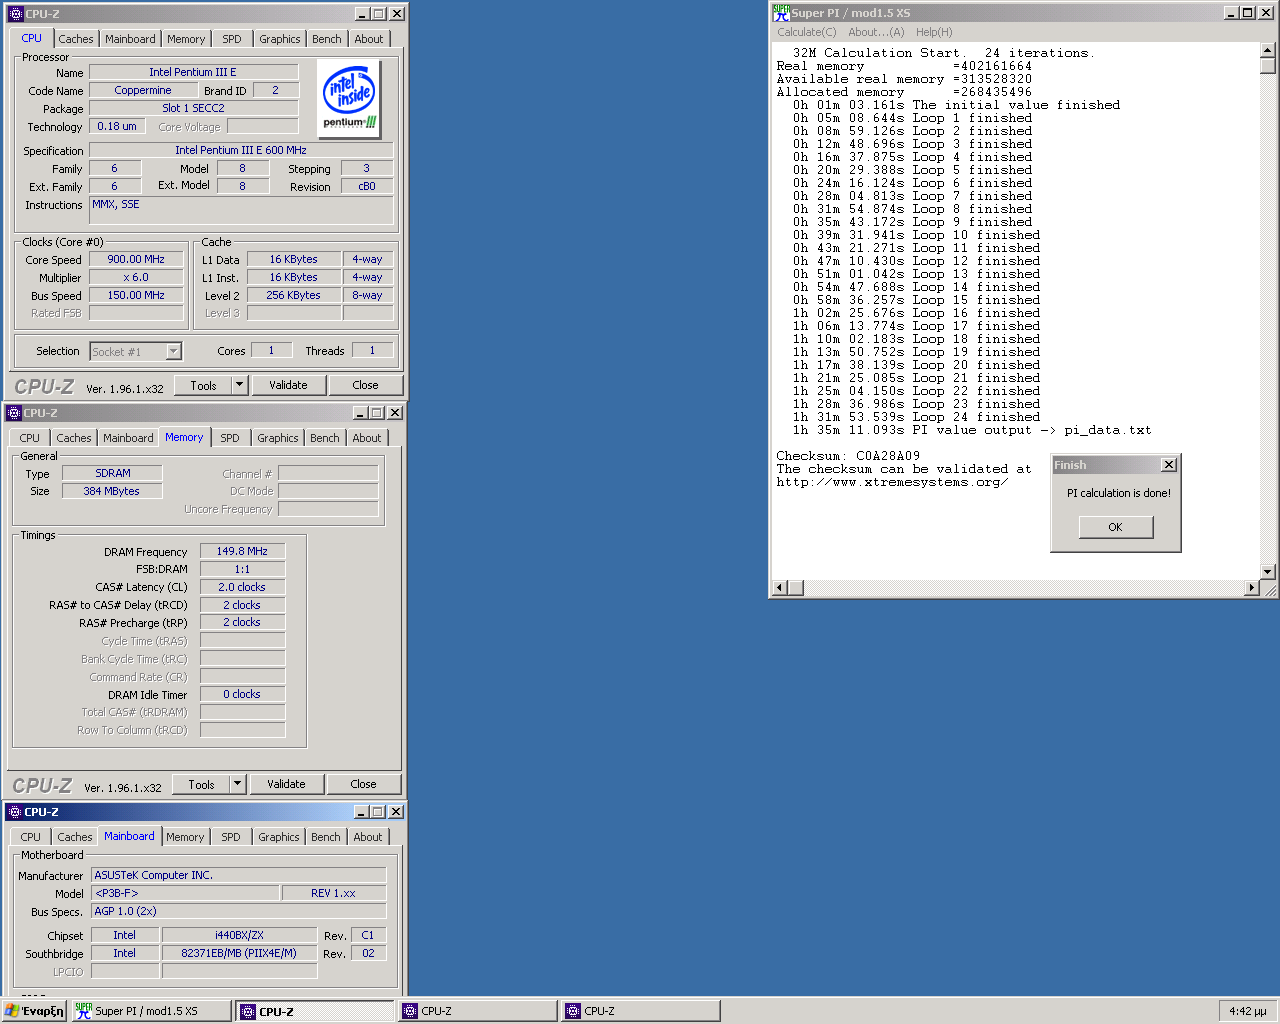Image resolution: width=1280 pixels, height=1024 pixels.
Task: Activate second CPU-Z taskbar button
Action: 477,1011
